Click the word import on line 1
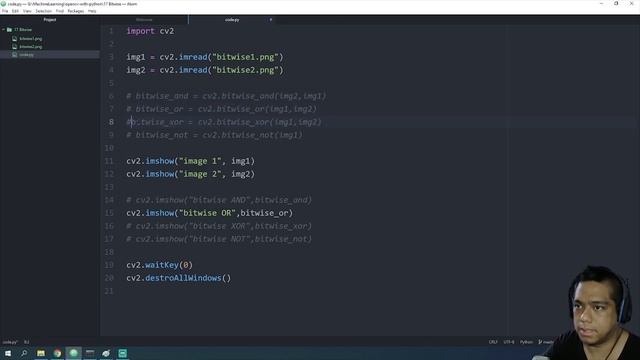The image size is (640, 360). pos(140,31)
